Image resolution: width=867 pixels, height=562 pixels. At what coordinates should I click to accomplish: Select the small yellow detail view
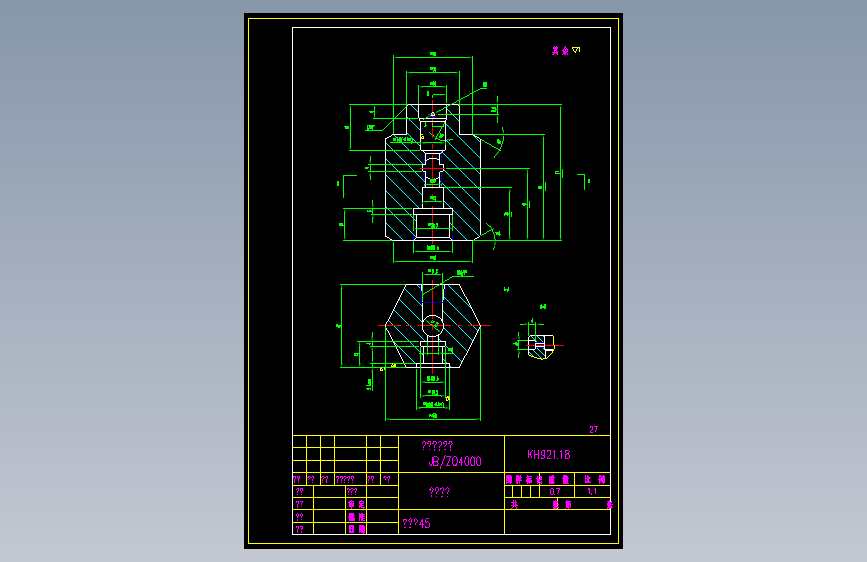(x=540, y=347)
